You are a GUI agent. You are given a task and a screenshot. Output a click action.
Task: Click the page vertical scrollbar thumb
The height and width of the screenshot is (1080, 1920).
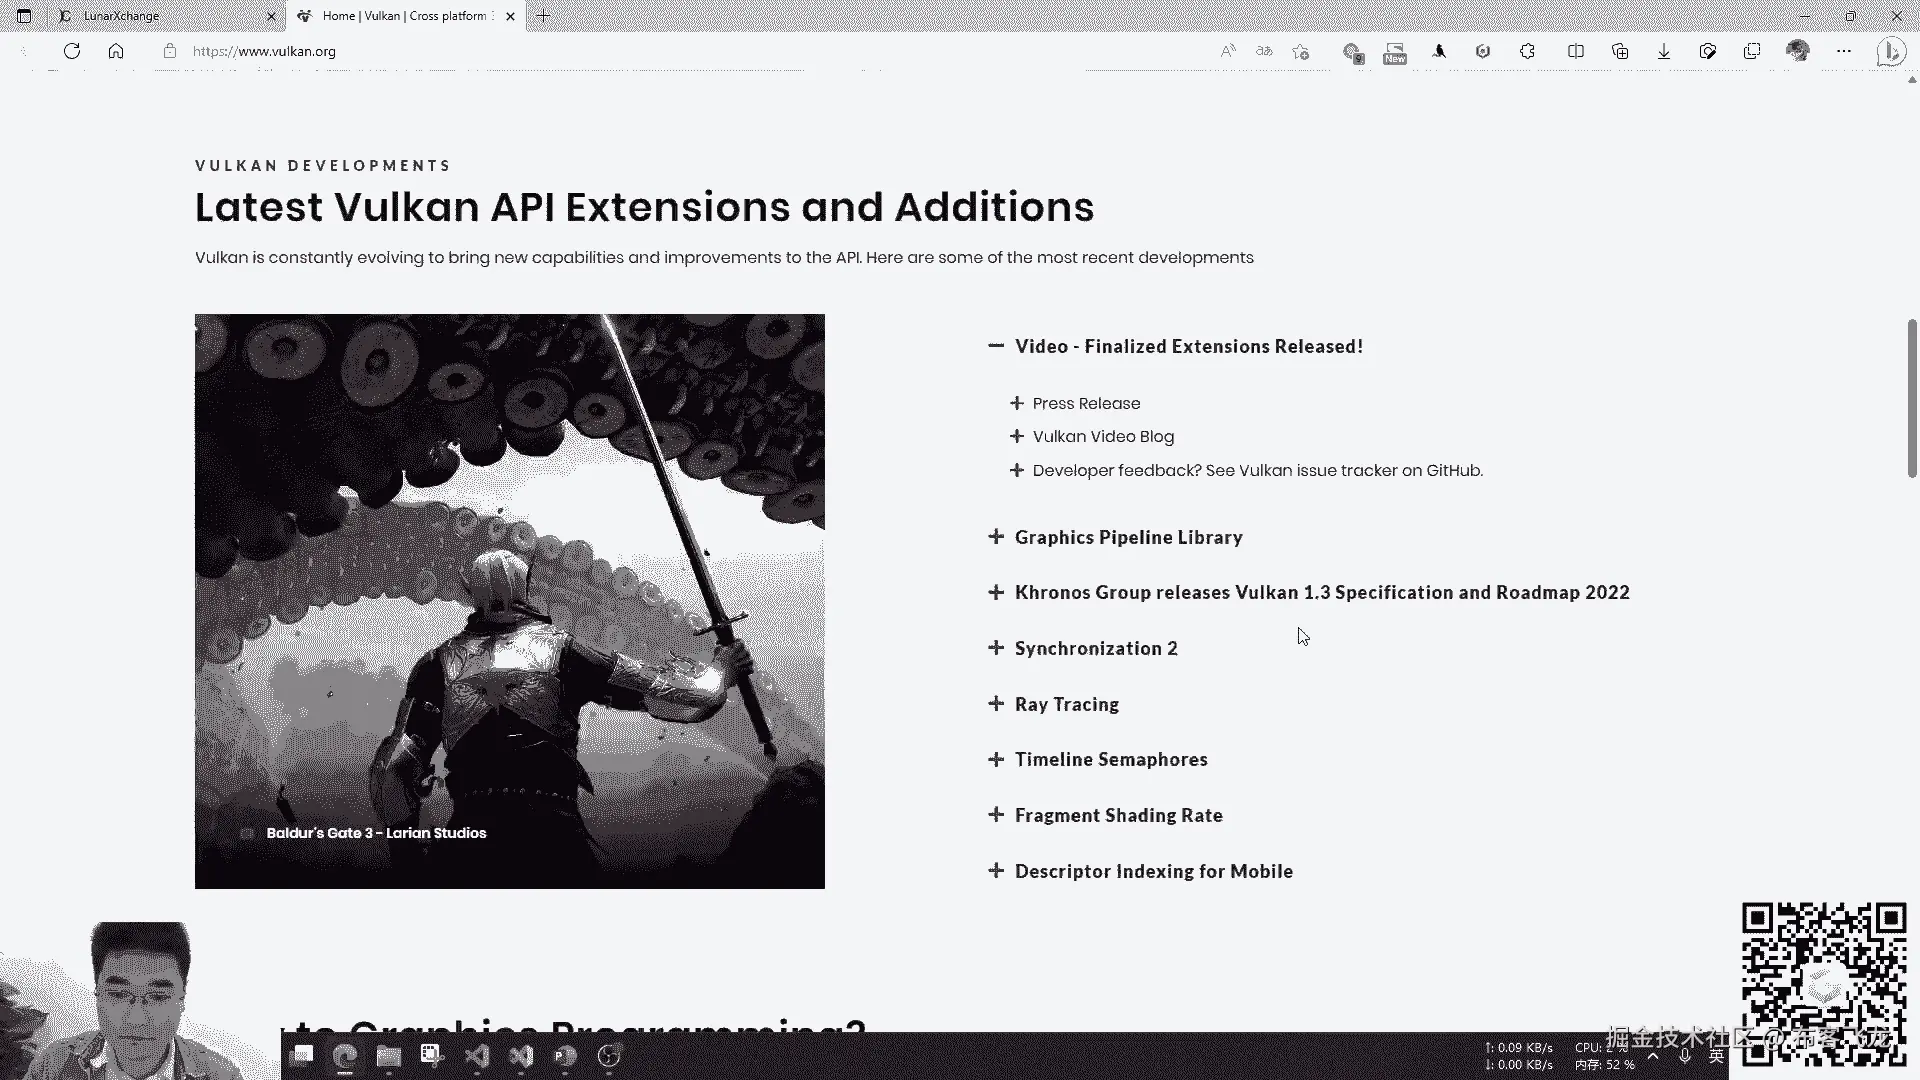(x=1912, y=398)
